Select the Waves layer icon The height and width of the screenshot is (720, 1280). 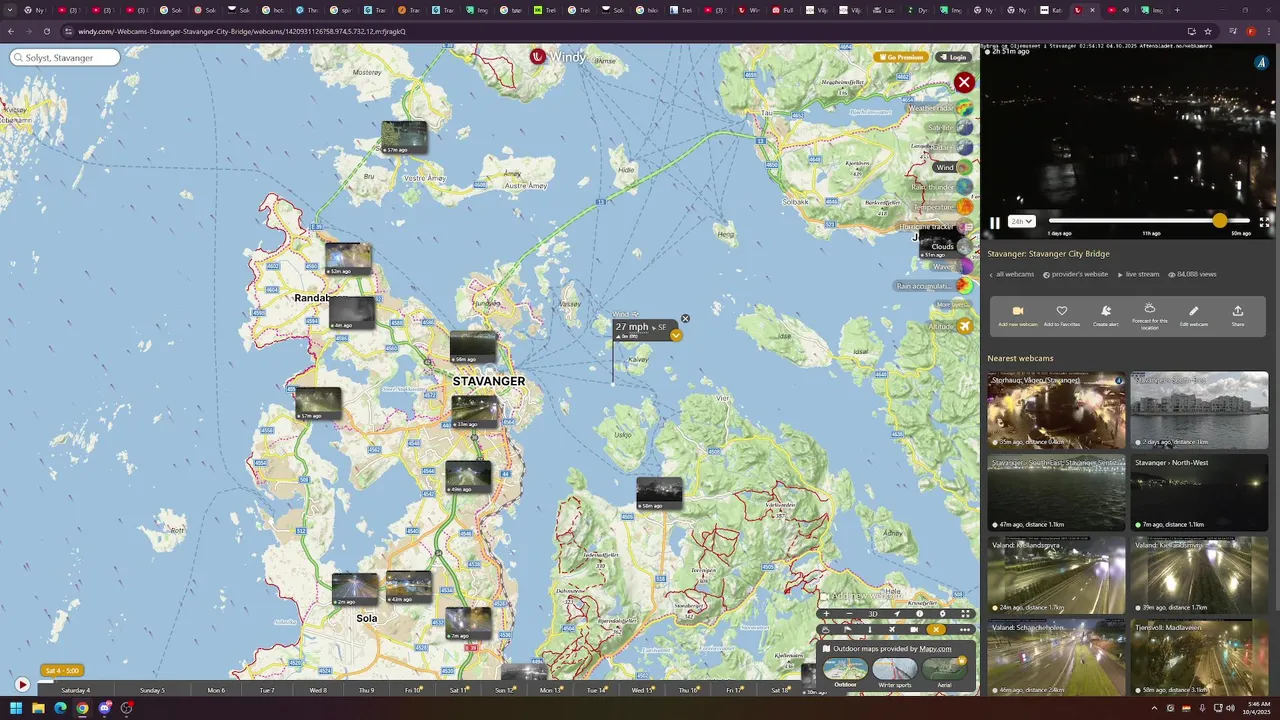tap(964, 267)
